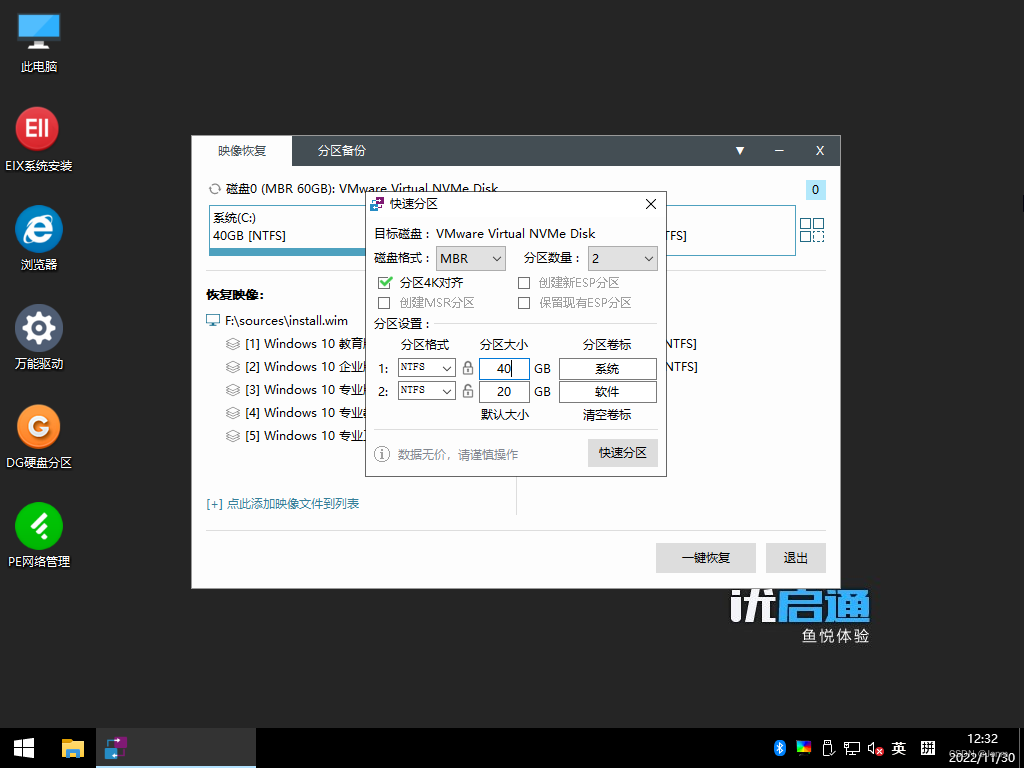Select F:\sources\install.wim in image list
The image size is (1024, 768).
pos(286,321)
